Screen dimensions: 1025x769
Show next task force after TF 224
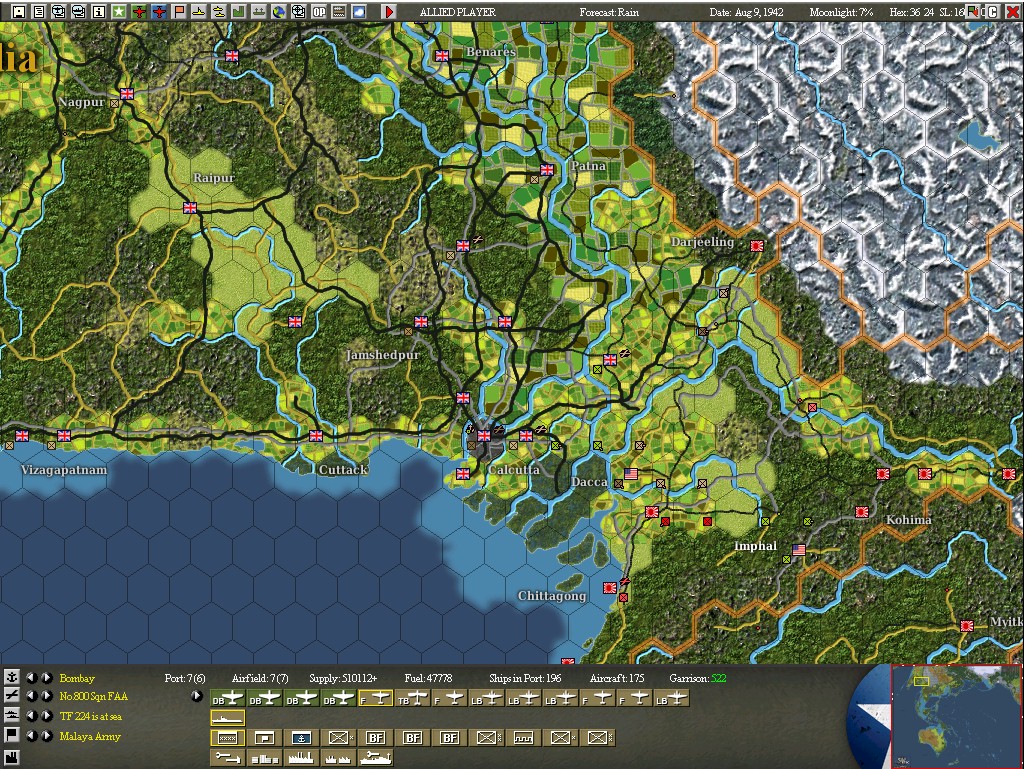[47, 716]
